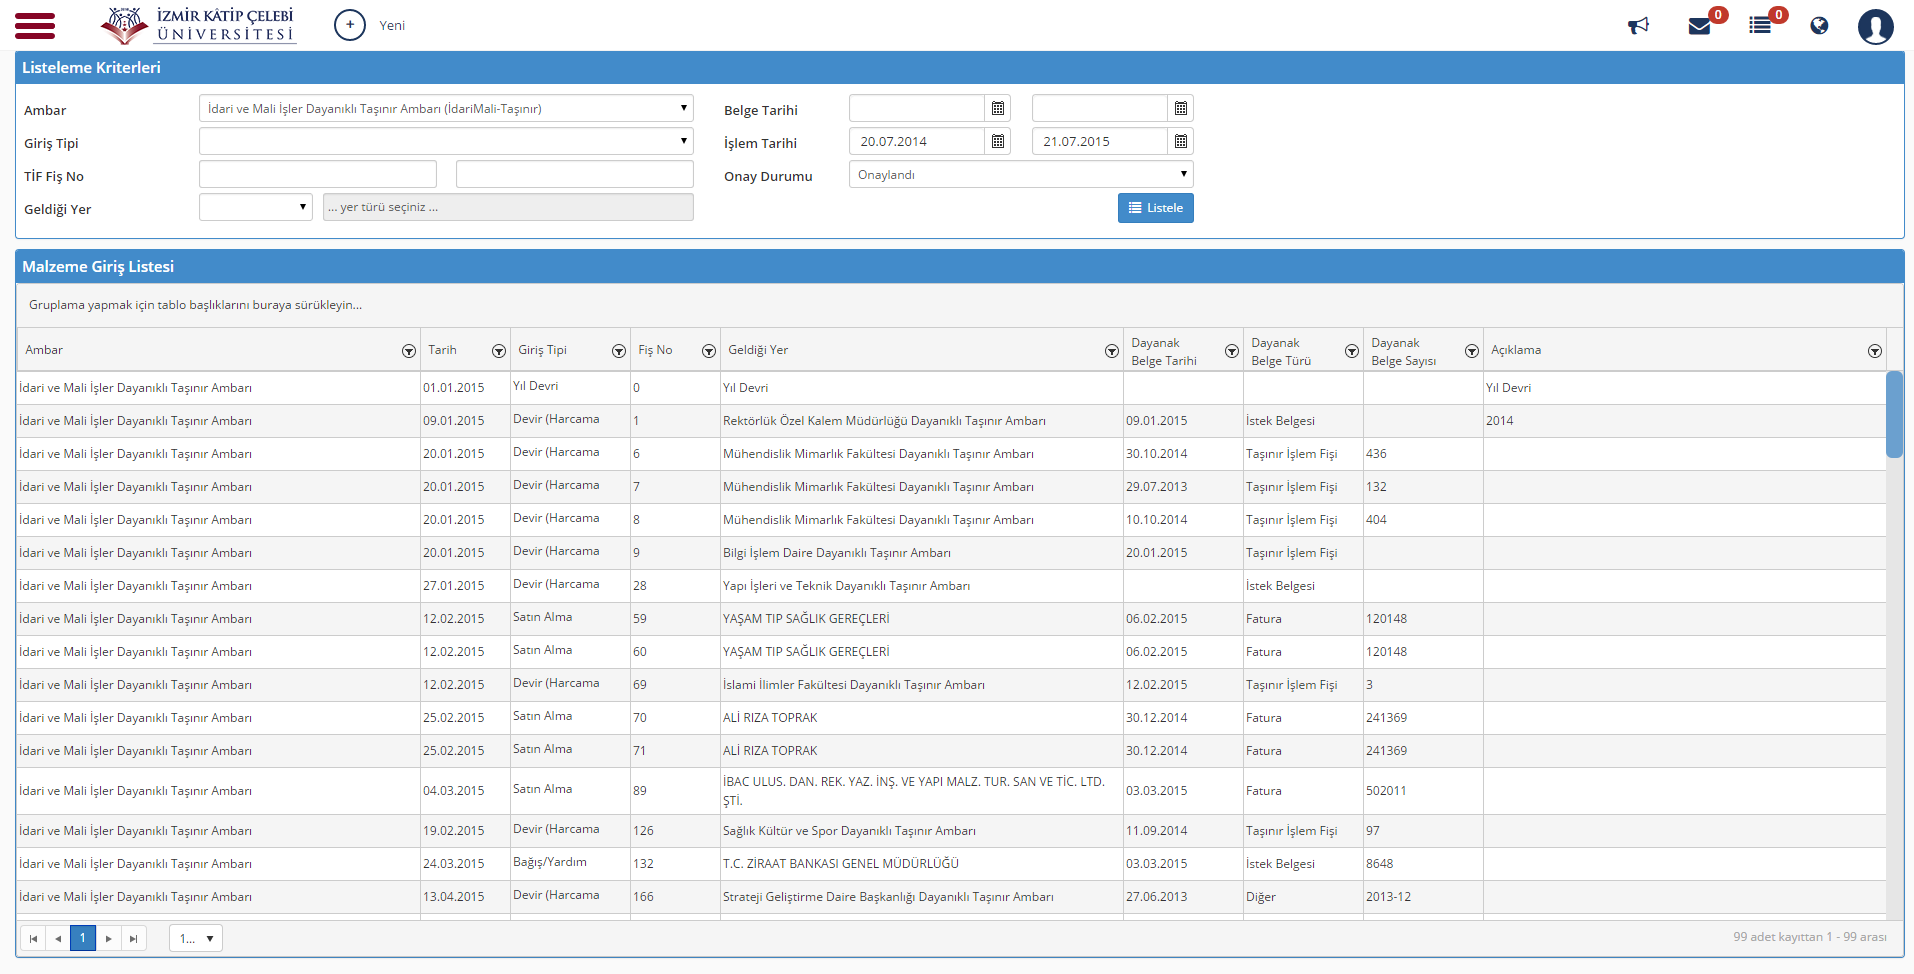1914x974 pixels.
Task: Filter the Dayanak Belge Sayısı column
Action: [1472, 351]
